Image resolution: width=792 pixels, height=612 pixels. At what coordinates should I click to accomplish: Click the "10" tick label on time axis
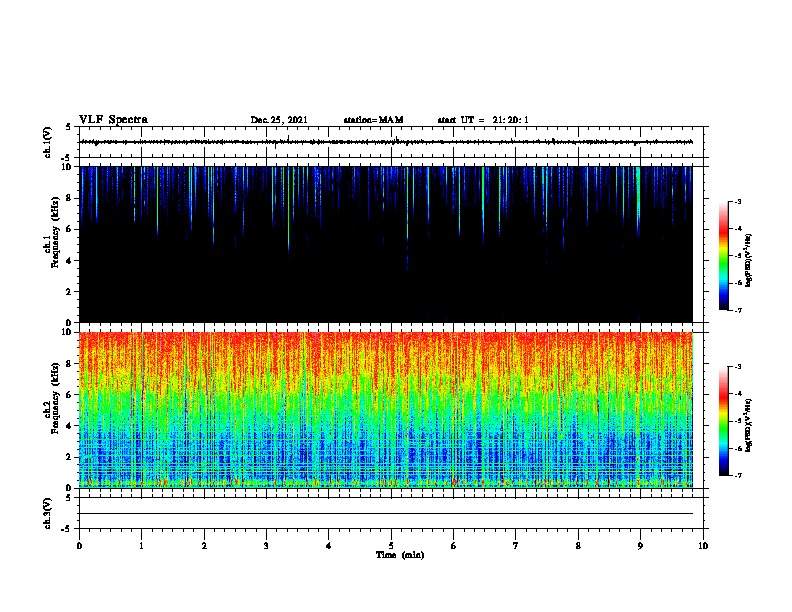coord(703,546)
